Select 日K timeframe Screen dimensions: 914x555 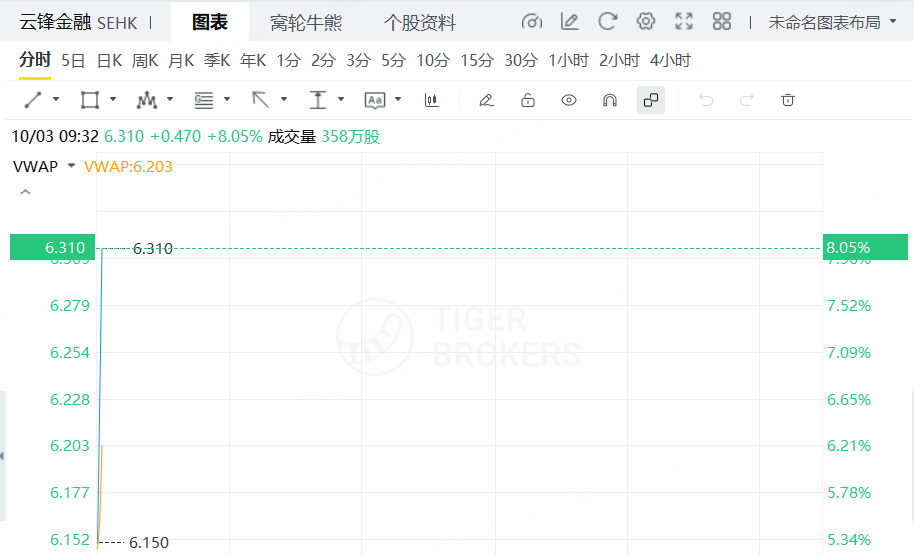click(x=110, y=60)
